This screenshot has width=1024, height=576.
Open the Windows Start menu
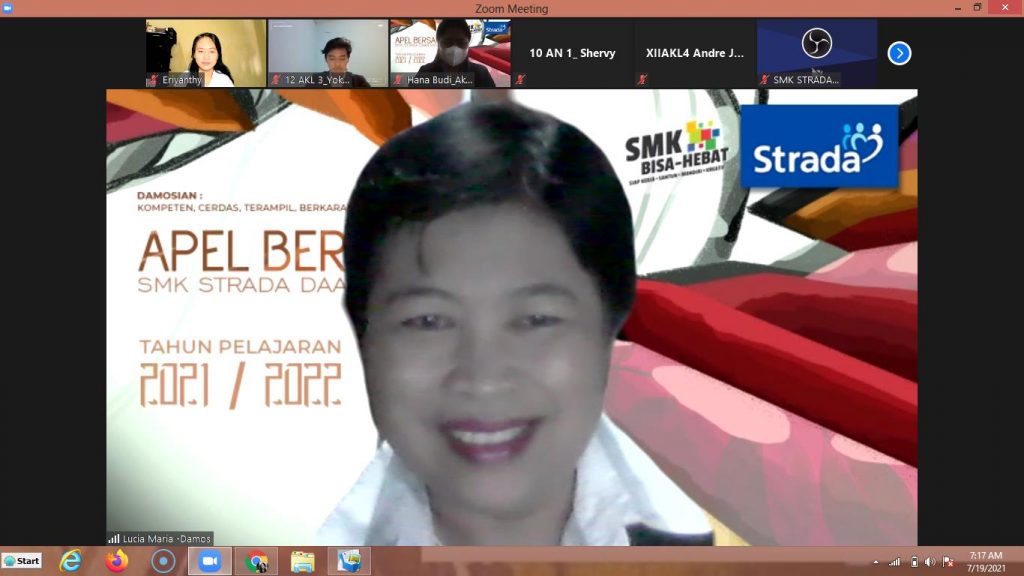[22, 561]
